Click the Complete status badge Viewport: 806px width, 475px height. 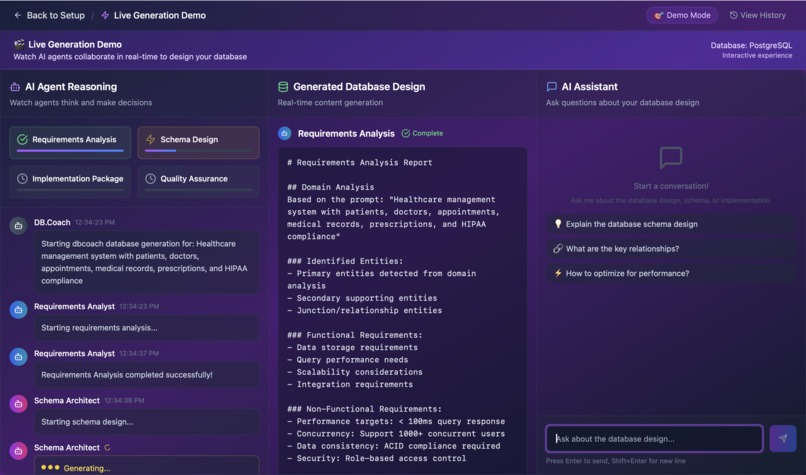[x=422, y=133]
